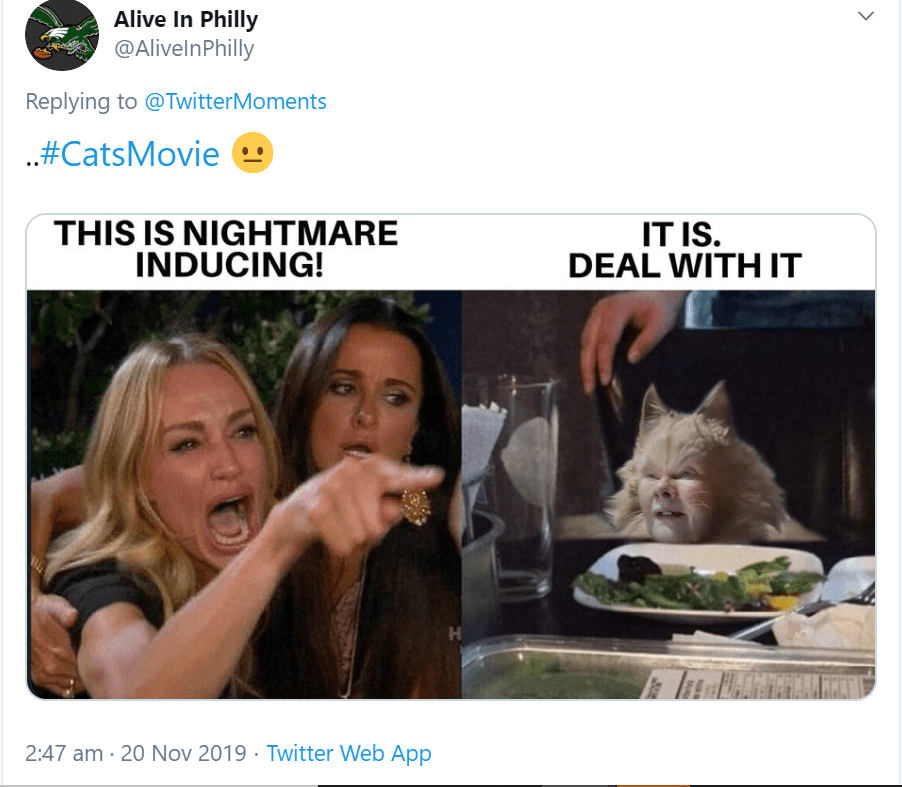Open the 2:47 am tweet timestamp
The width and height of the screenshot is (902, 787).
64,753
